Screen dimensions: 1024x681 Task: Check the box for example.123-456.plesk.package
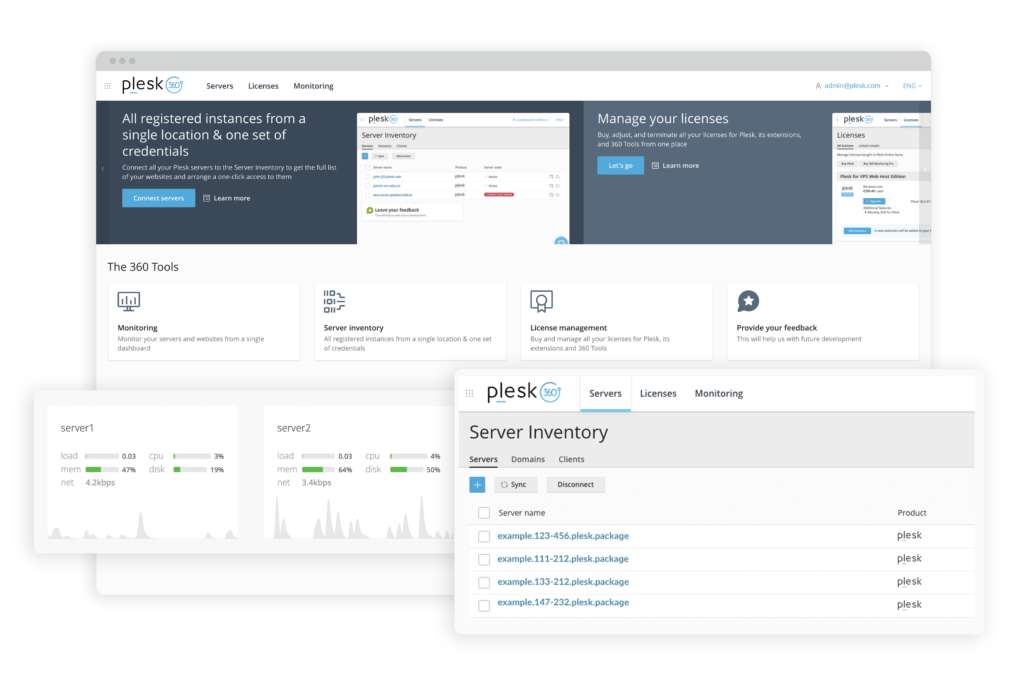pos(484,536)
